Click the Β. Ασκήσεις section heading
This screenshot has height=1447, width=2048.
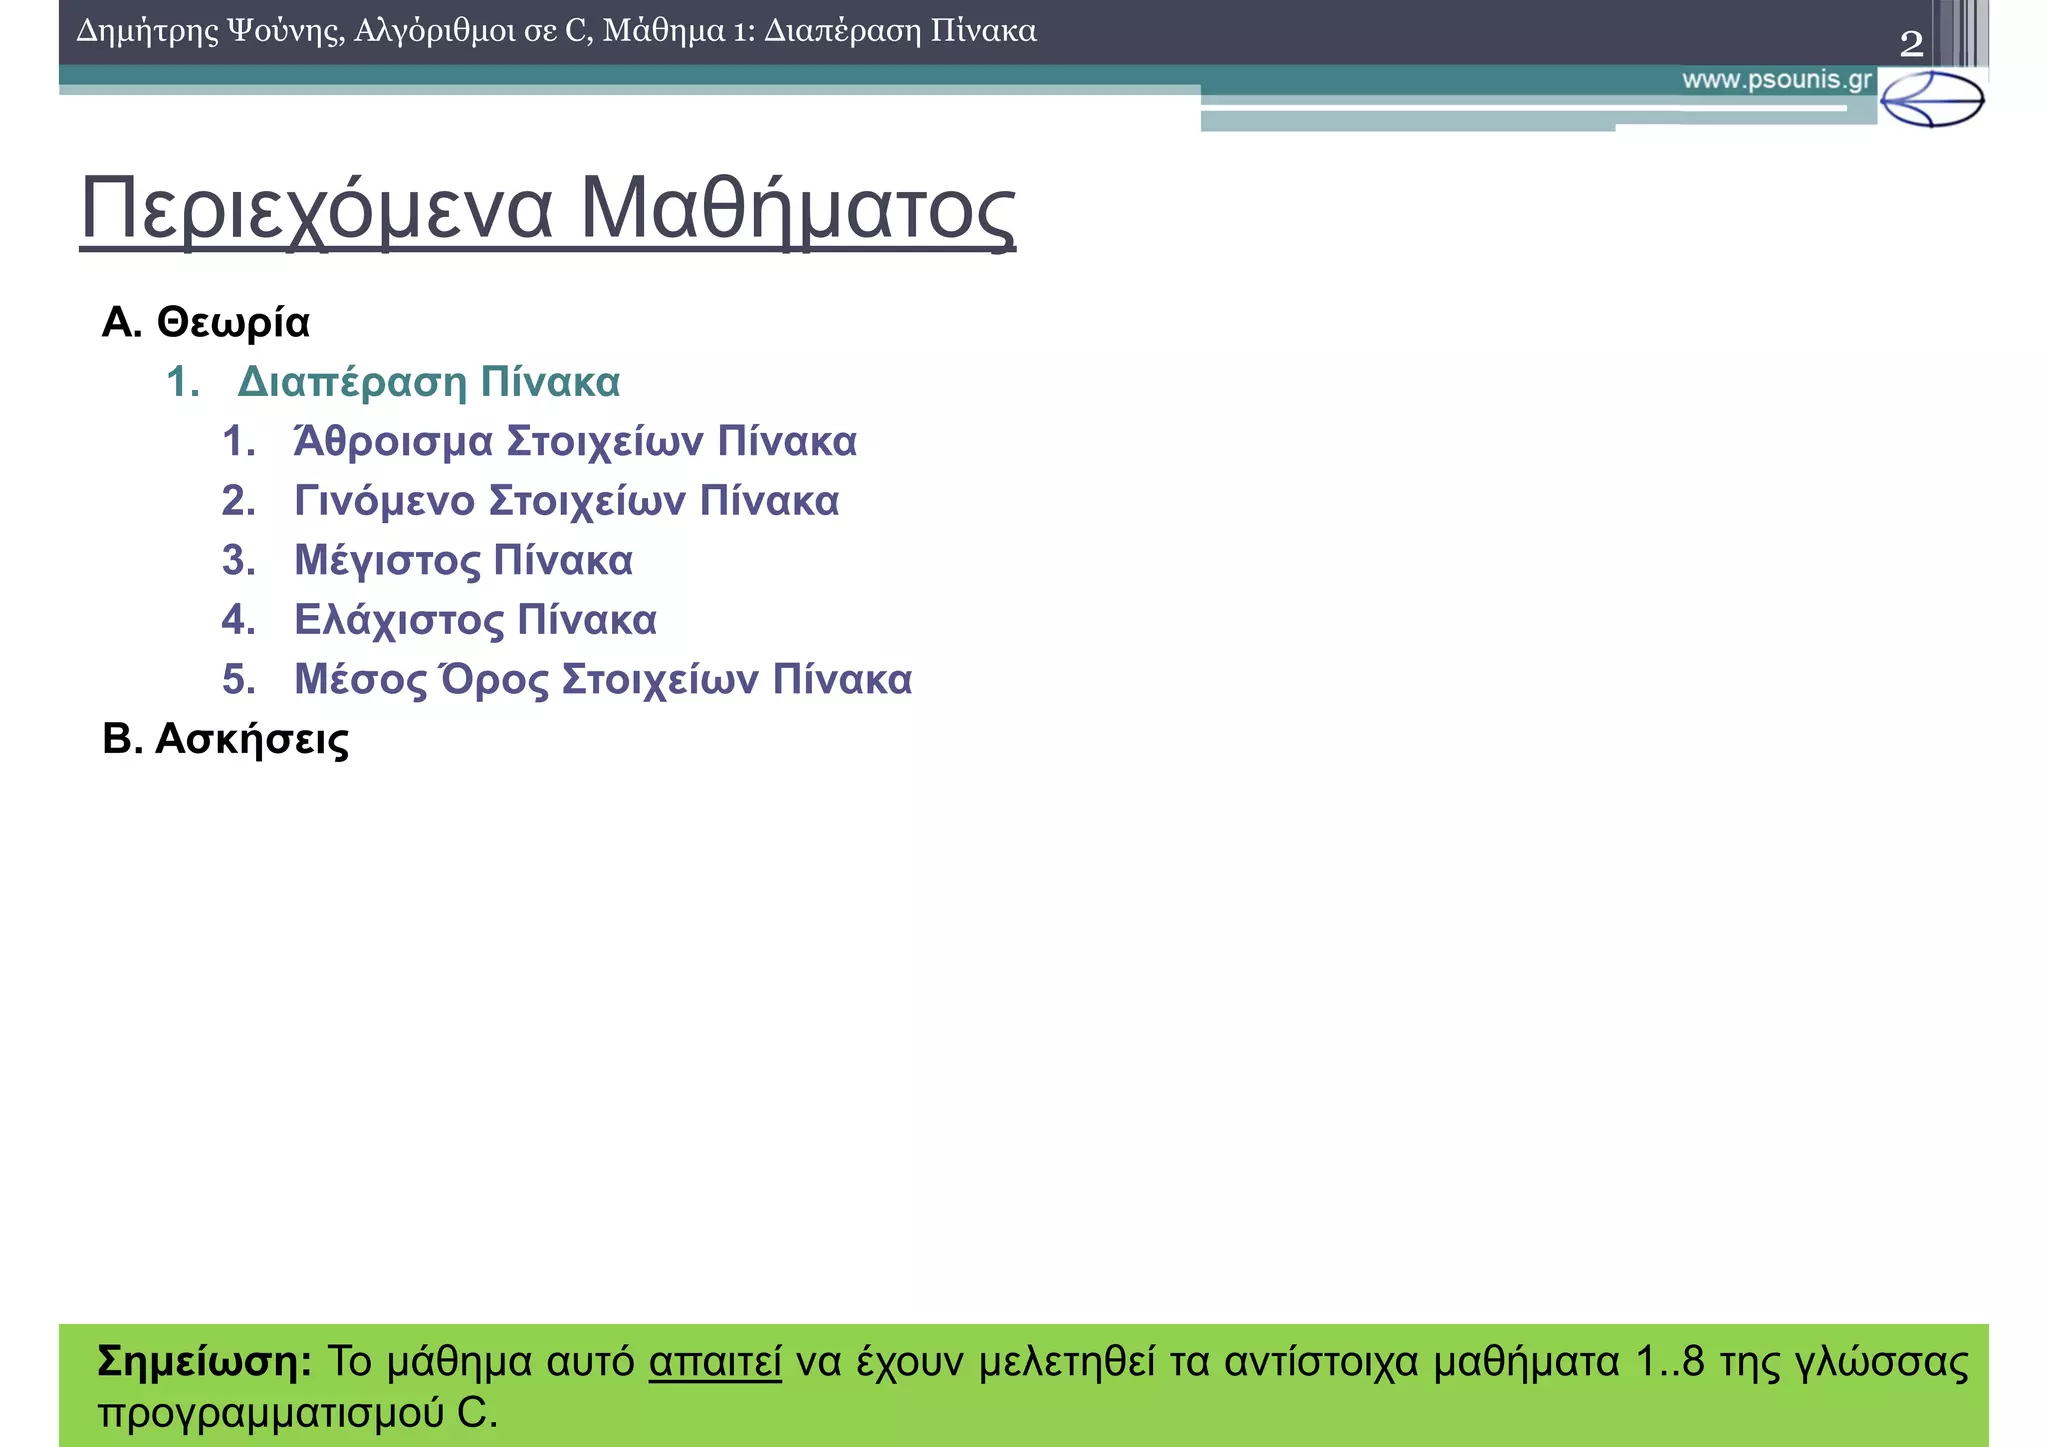[226, 740]
